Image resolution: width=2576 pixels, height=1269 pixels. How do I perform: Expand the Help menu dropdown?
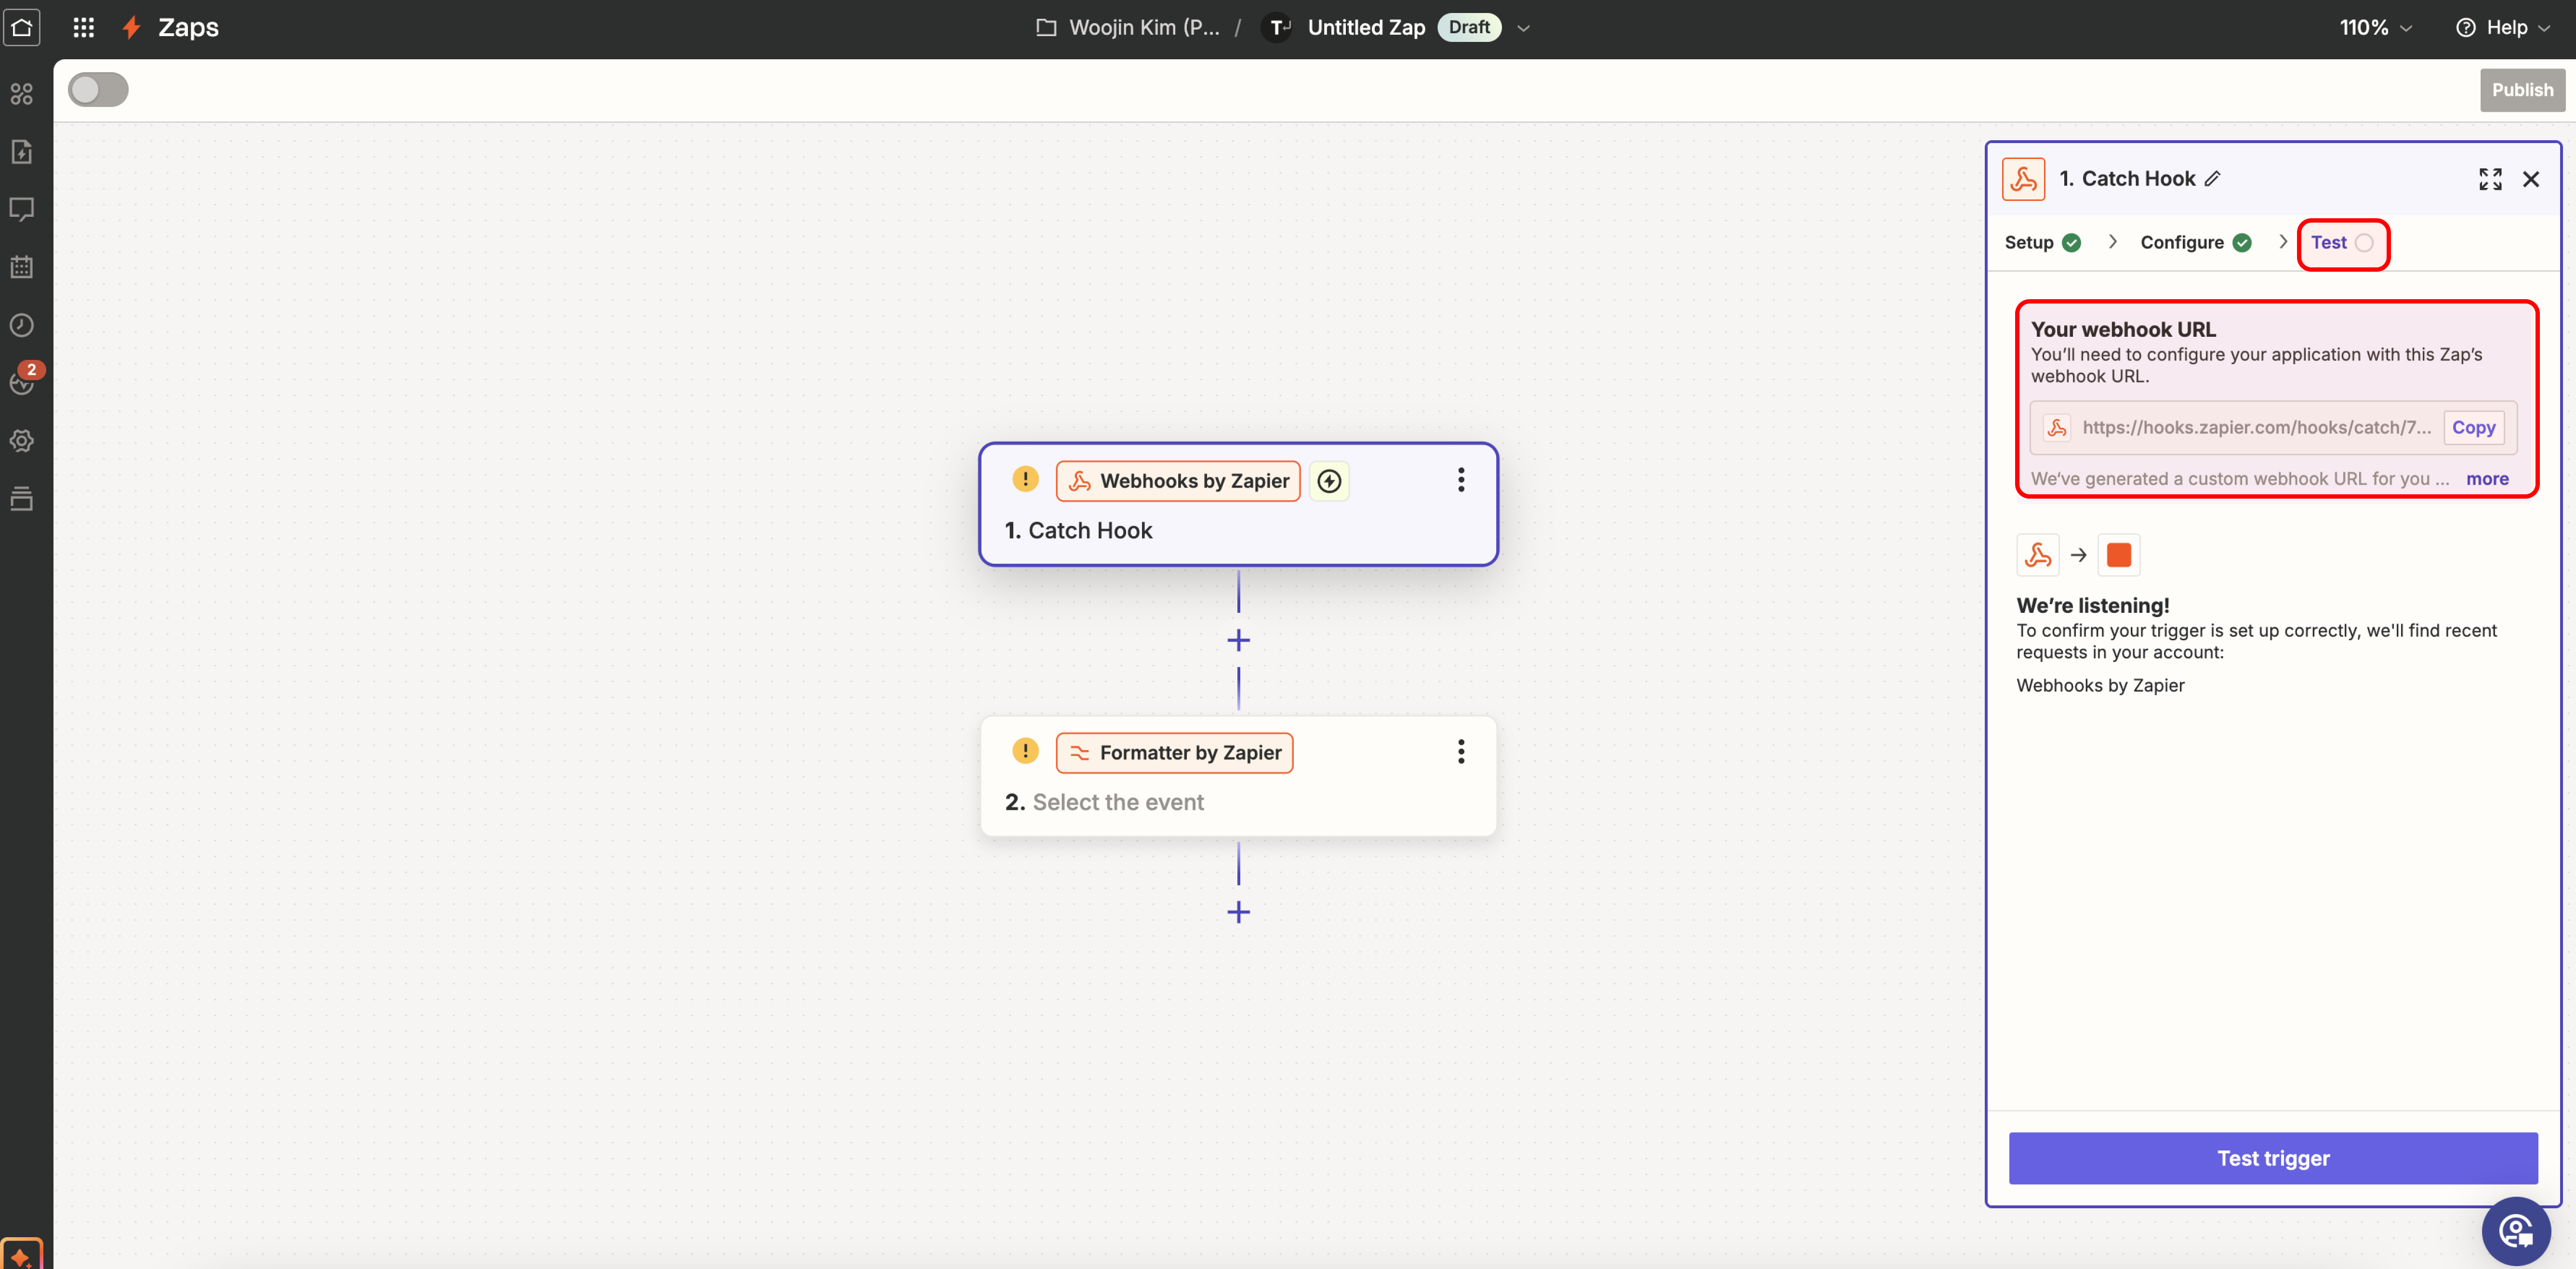click(x=2503, y=27)
